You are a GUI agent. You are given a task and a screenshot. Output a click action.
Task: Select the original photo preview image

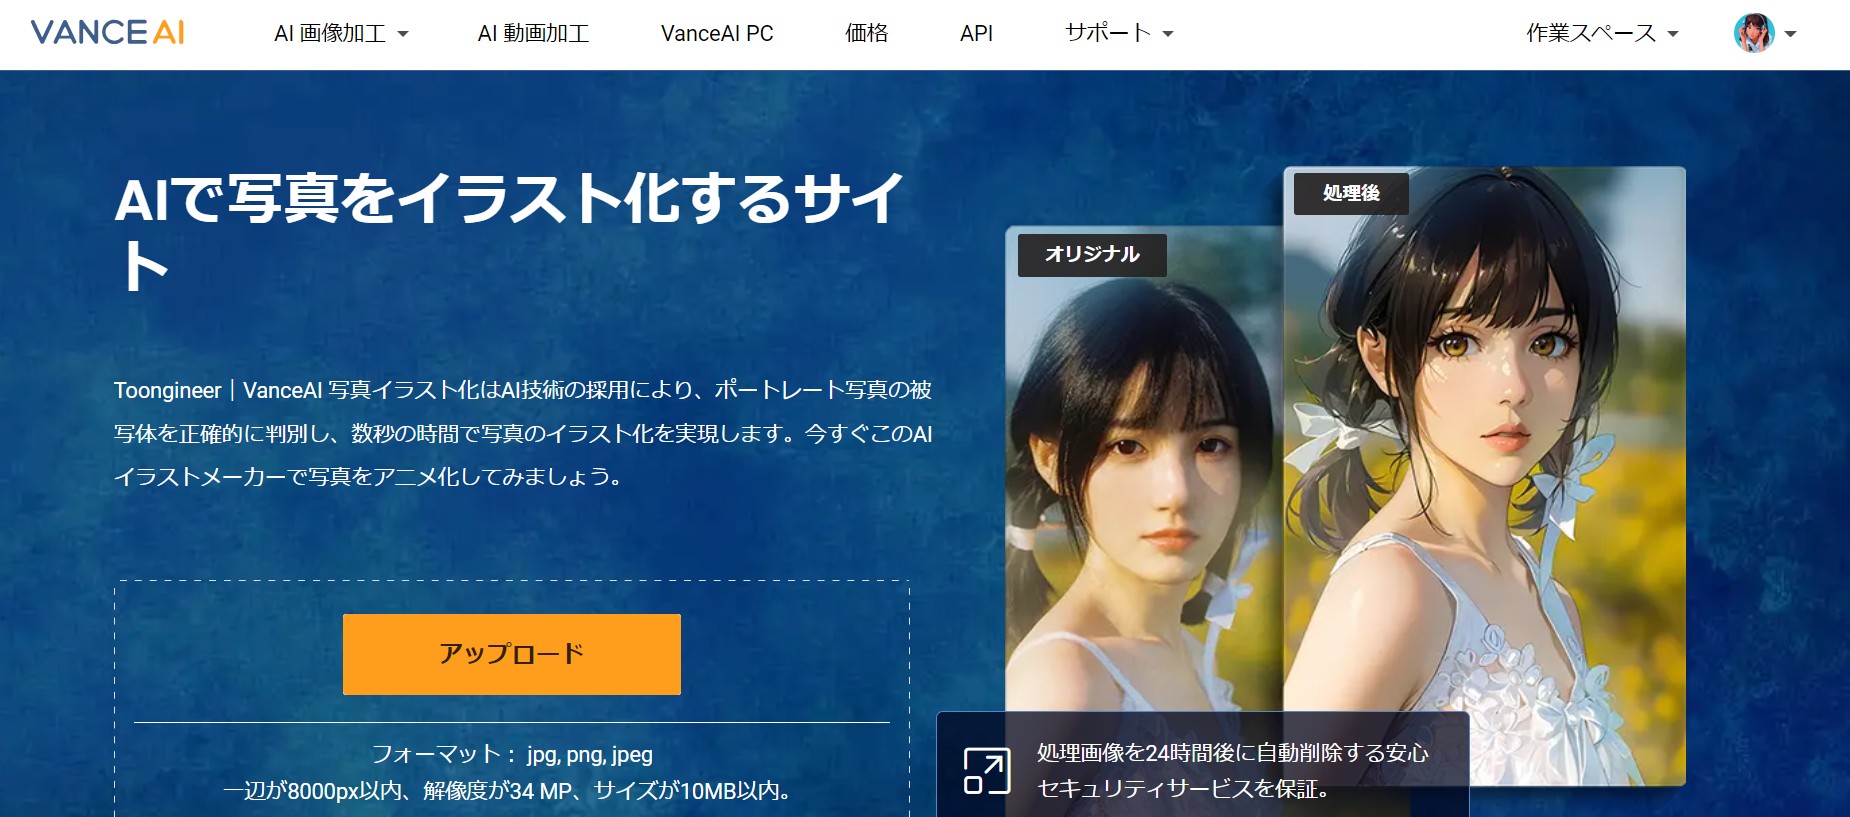1140,480
